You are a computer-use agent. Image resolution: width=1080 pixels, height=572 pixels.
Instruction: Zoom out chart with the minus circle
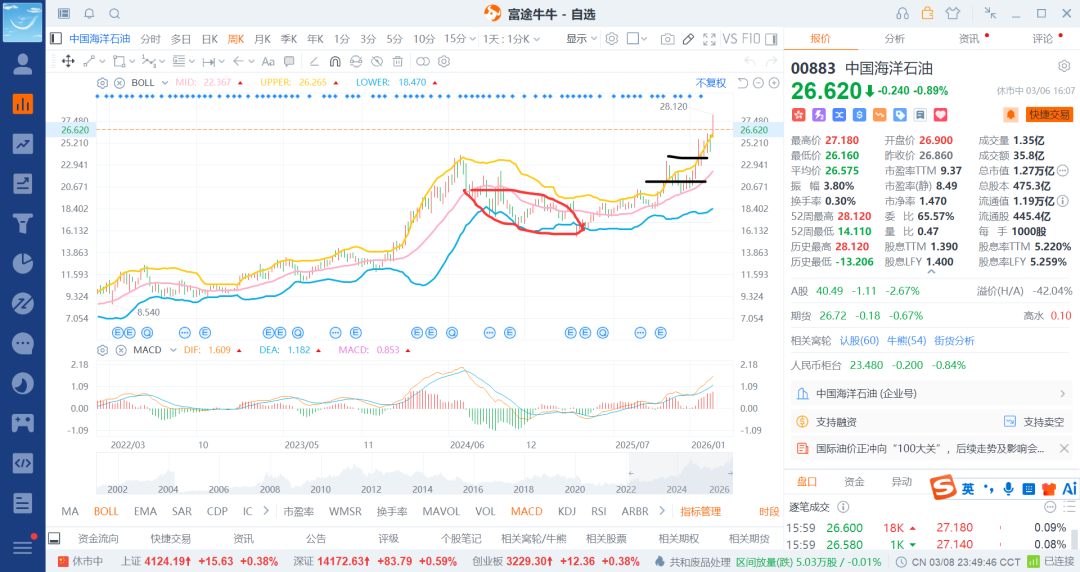coord(758,83)
